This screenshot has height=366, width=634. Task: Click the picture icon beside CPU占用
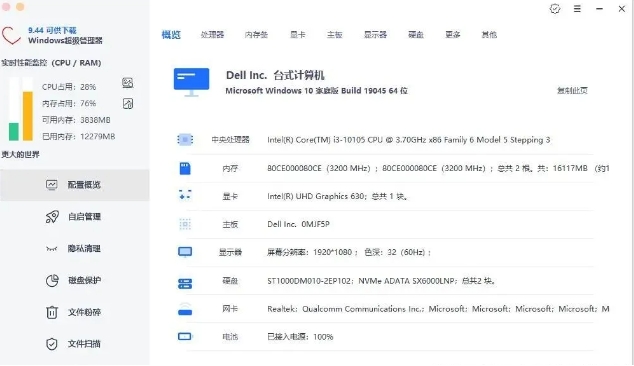tap(128, 83)
